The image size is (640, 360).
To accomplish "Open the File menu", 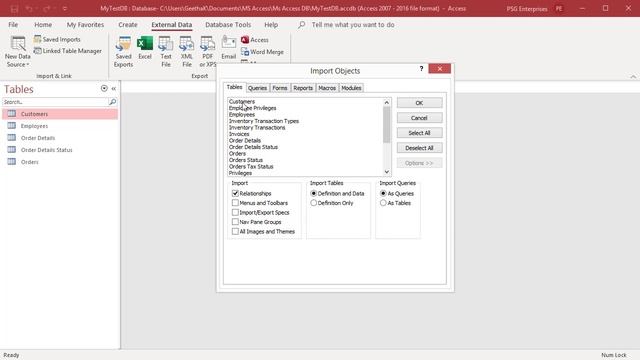I will coord(13,24).
